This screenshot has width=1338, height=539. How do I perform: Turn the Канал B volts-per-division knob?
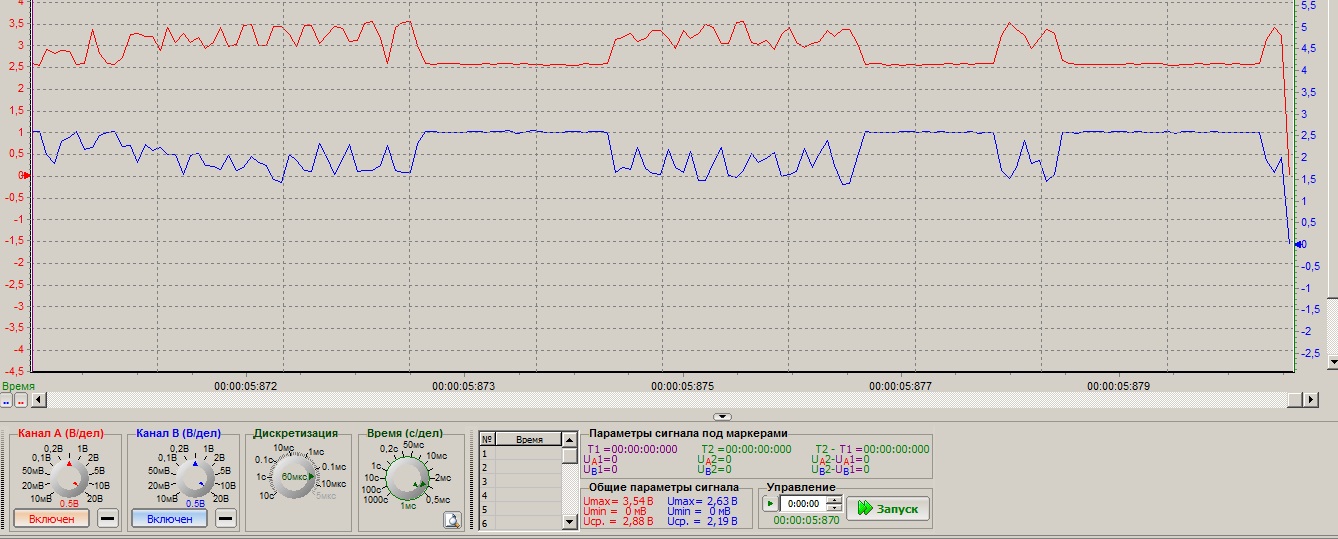pos(195,478)
